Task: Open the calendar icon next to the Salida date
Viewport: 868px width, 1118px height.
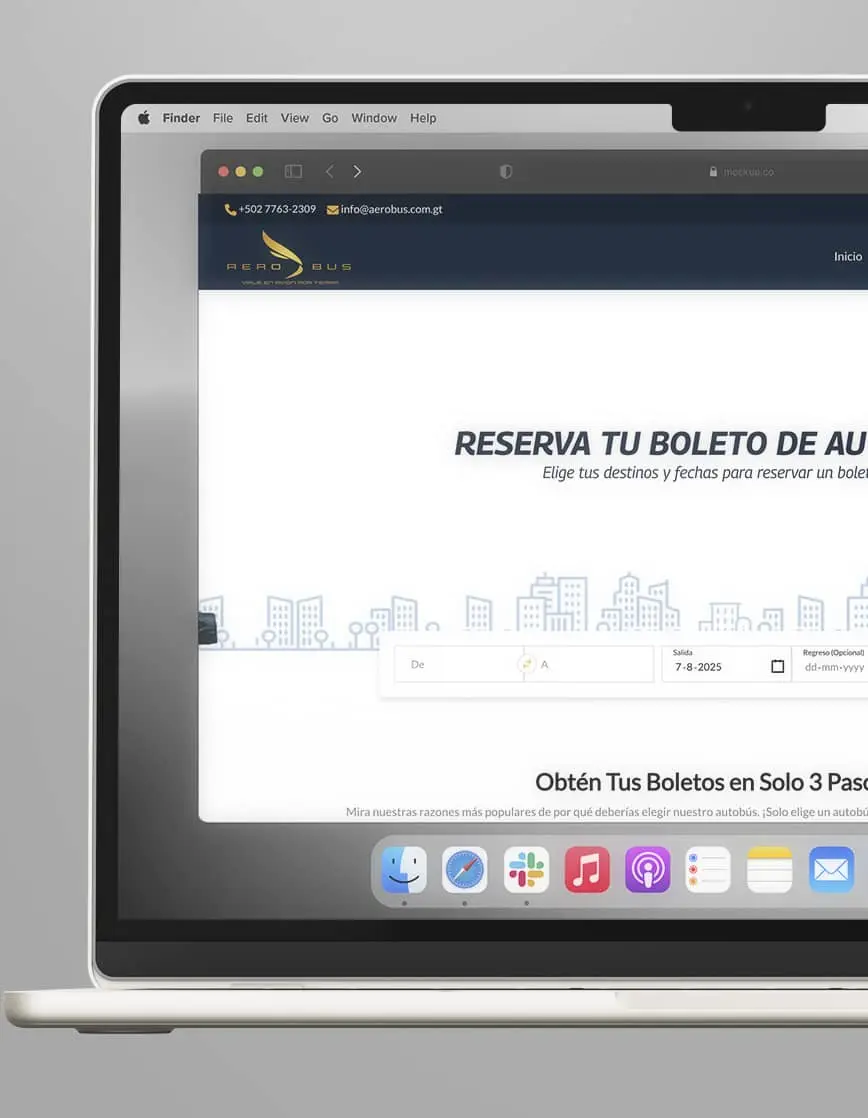Action: pyautogui.click(x=778, y=666)
